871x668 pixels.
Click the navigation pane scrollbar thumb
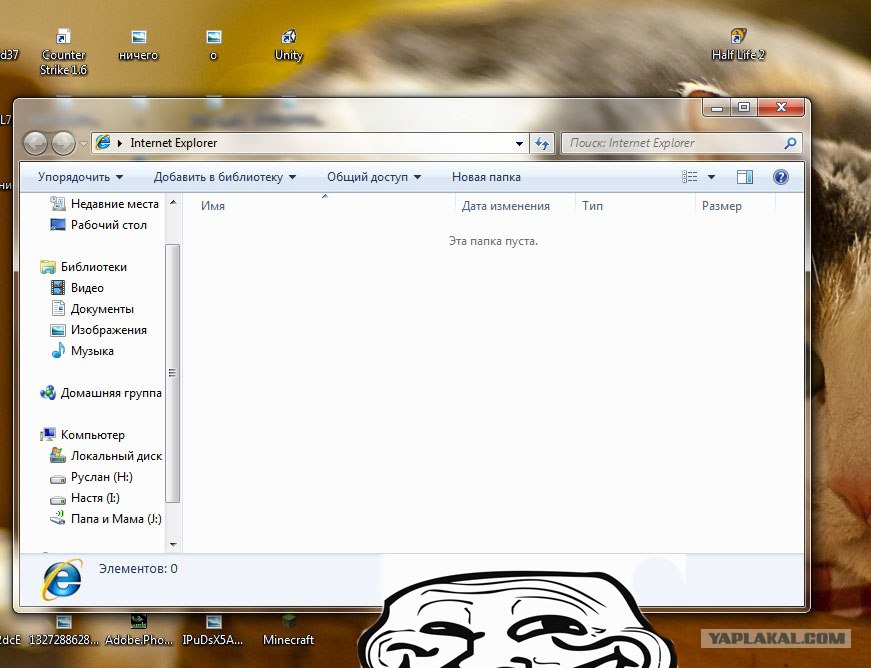(x=173, y=373)
